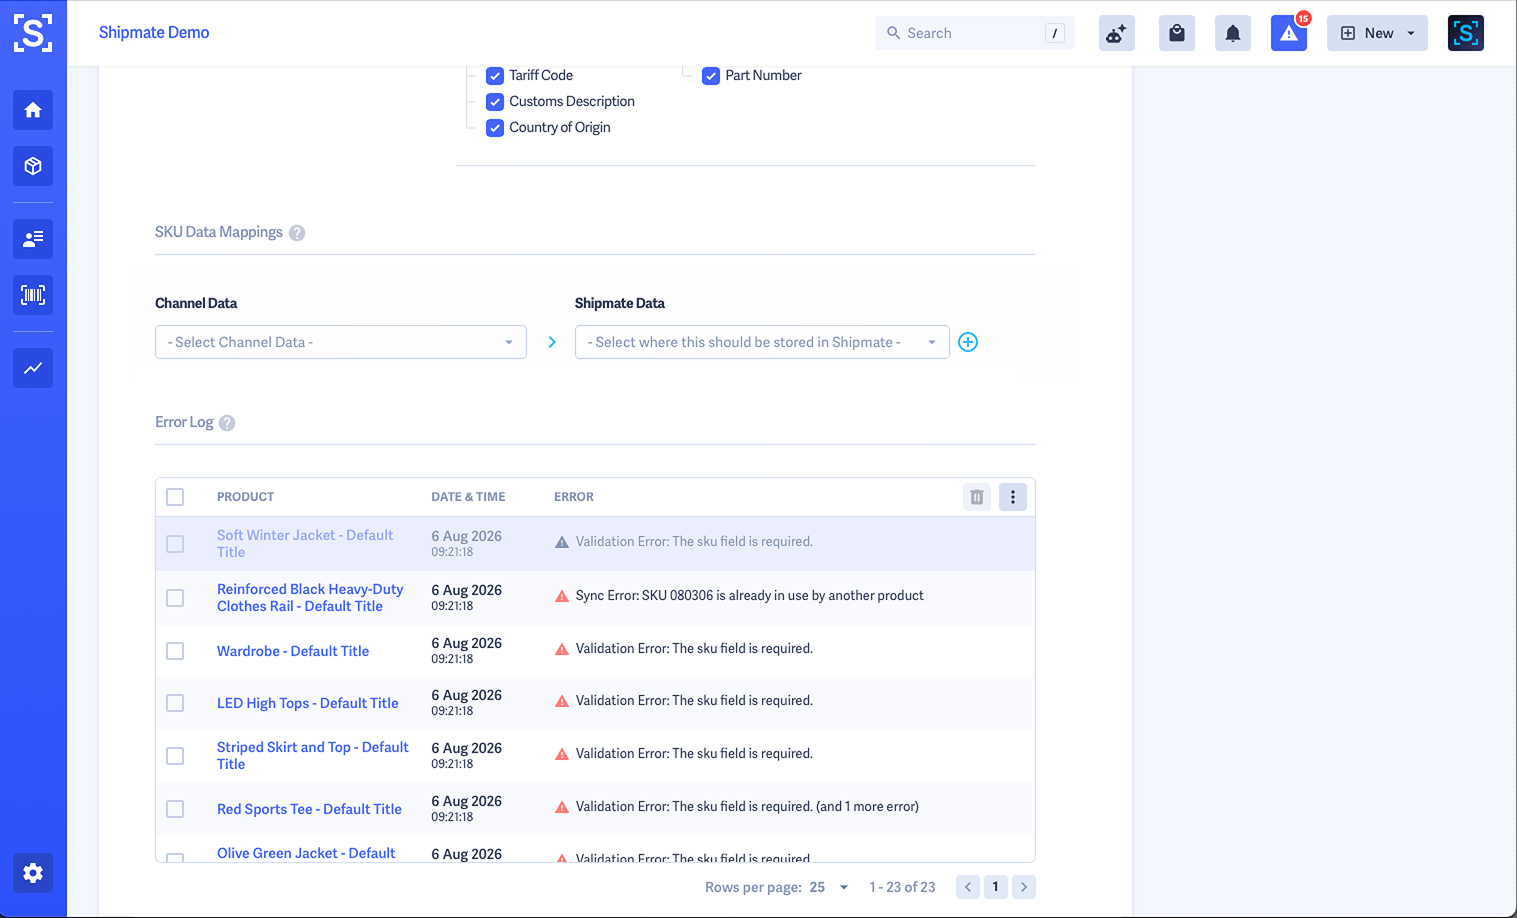The width and height of the screenshot is (1517, 918).
Task: Tick the Wardrobe row checkbox
Action: tap(175, 651)
